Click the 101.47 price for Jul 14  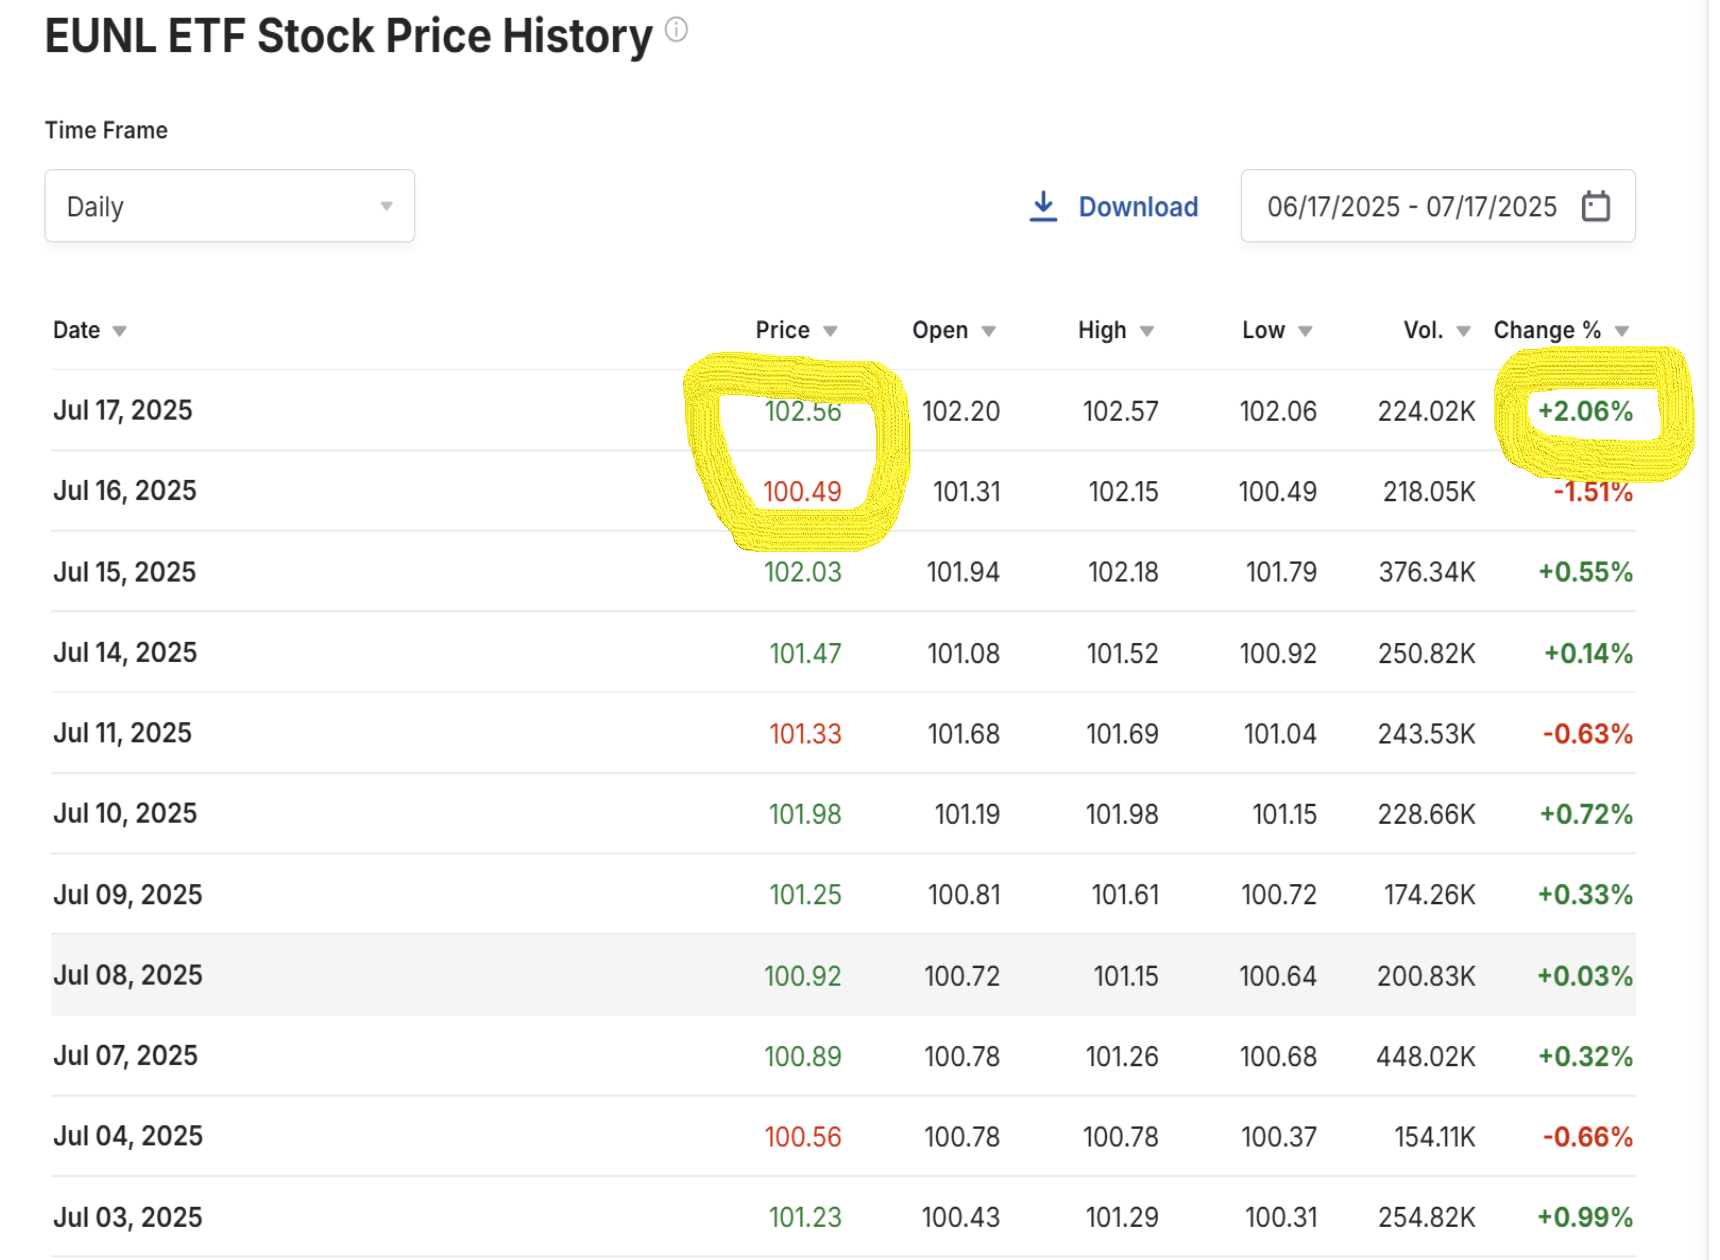(805, 653)
